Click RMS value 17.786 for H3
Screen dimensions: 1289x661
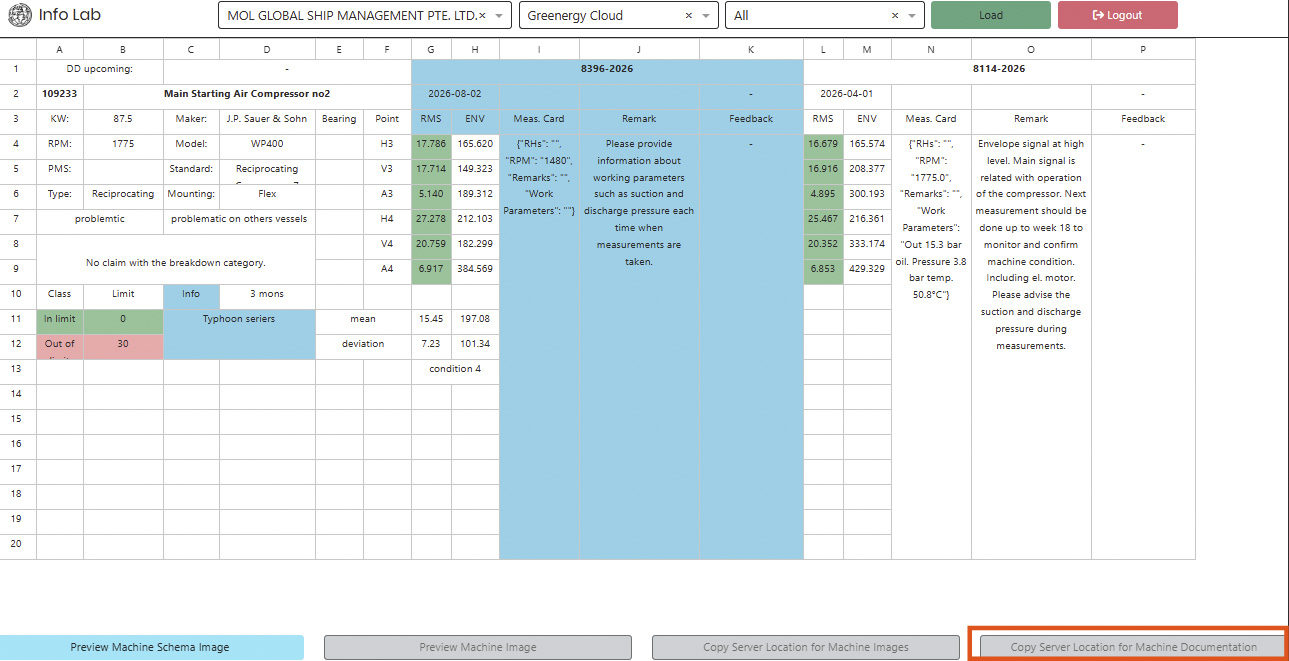[x=431, y=144]
